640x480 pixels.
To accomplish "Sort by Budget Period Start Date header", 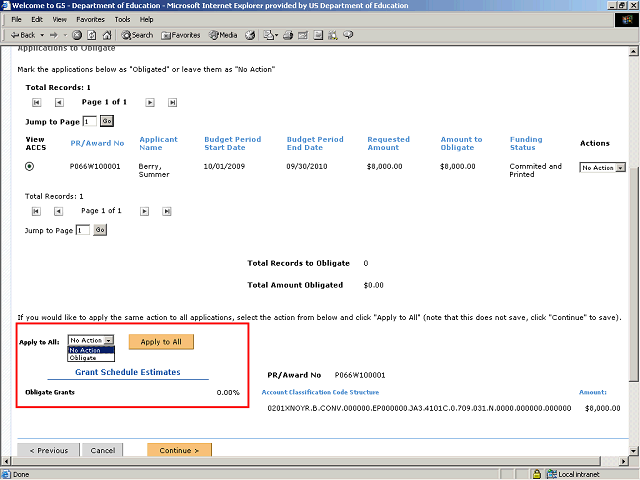I will coord(232,143).
